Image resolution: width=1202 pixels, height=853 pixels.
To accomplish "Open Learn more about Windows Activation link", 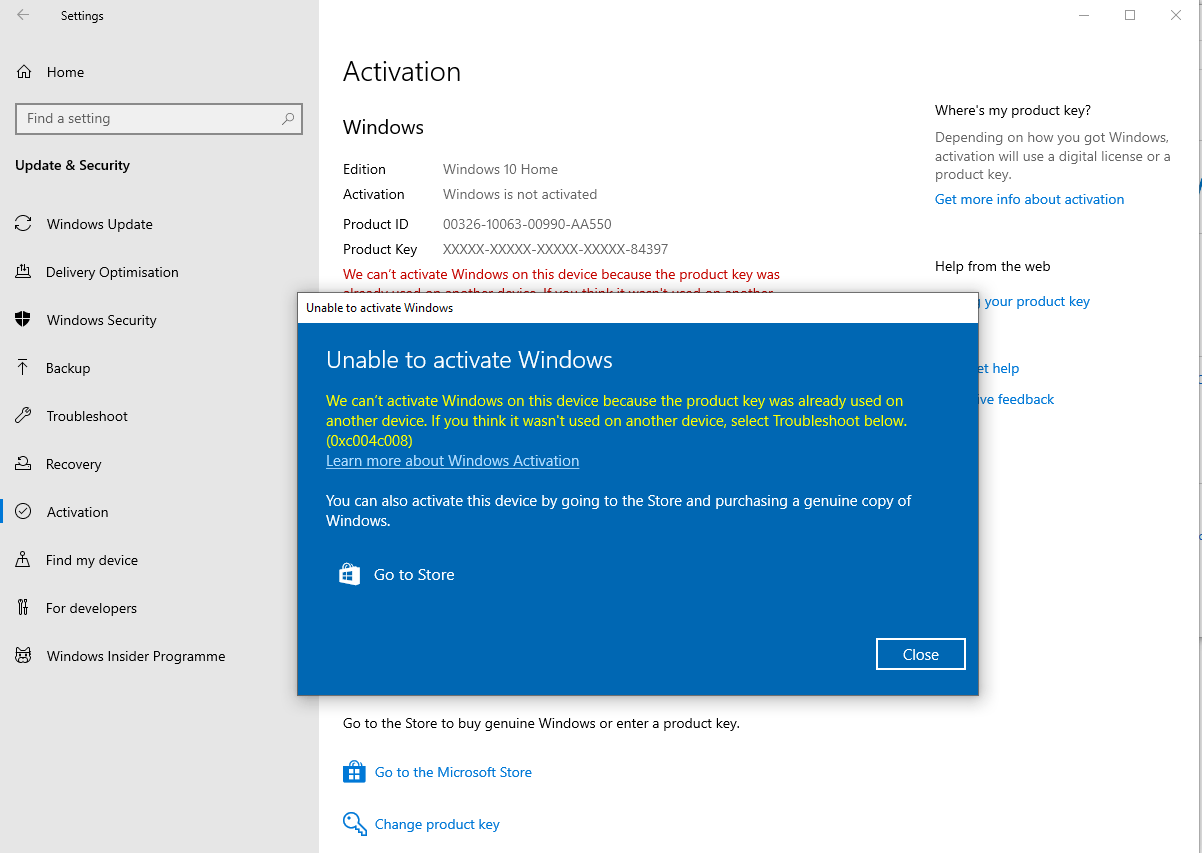I will coord(452,461).
